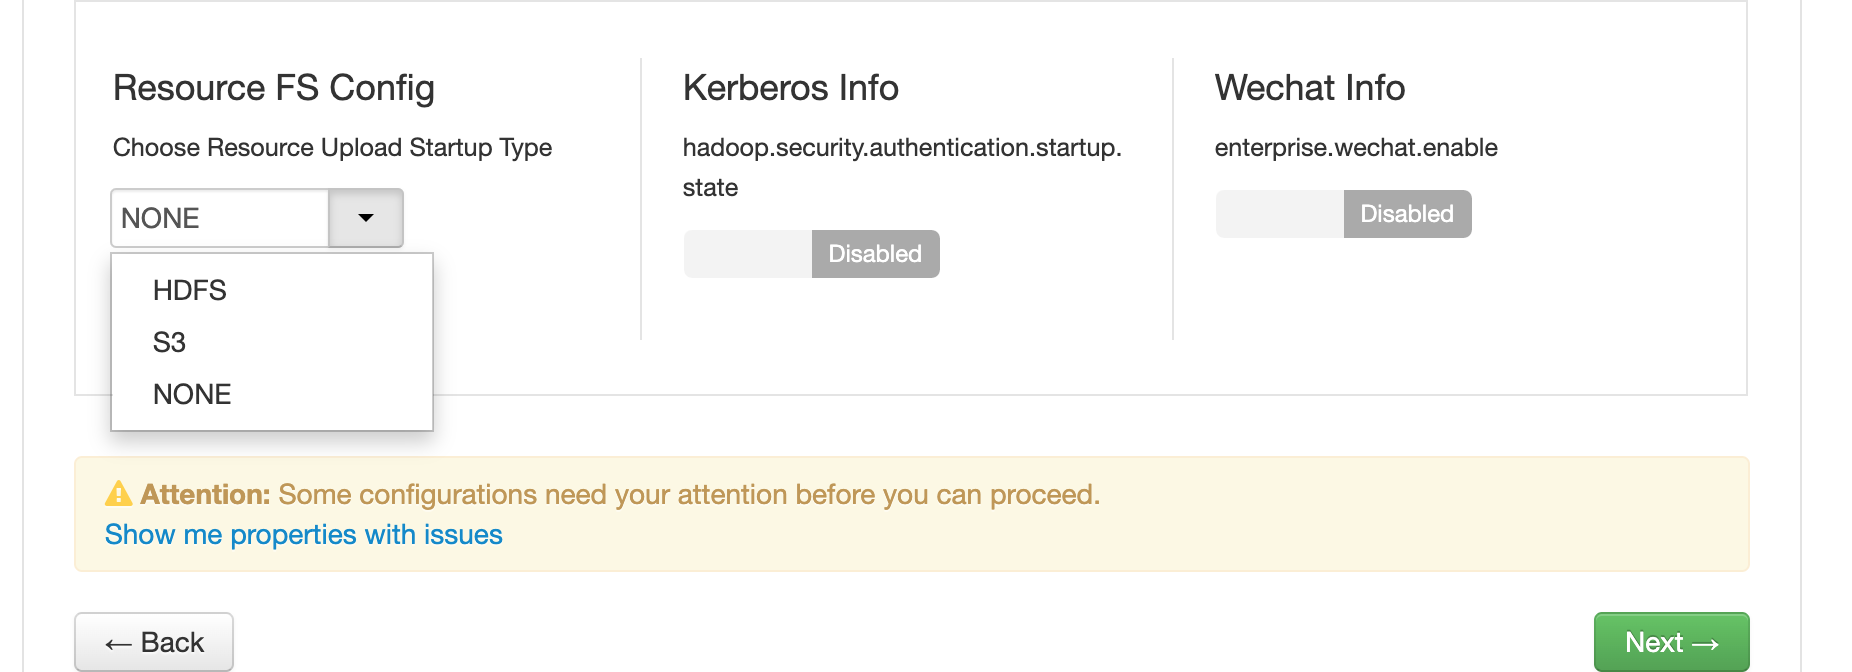Image resolution: width=1852 pixels, height=672 pixels.
Task: Click the enterprise.wechat.enable property label
Action: click(1356, 148)
